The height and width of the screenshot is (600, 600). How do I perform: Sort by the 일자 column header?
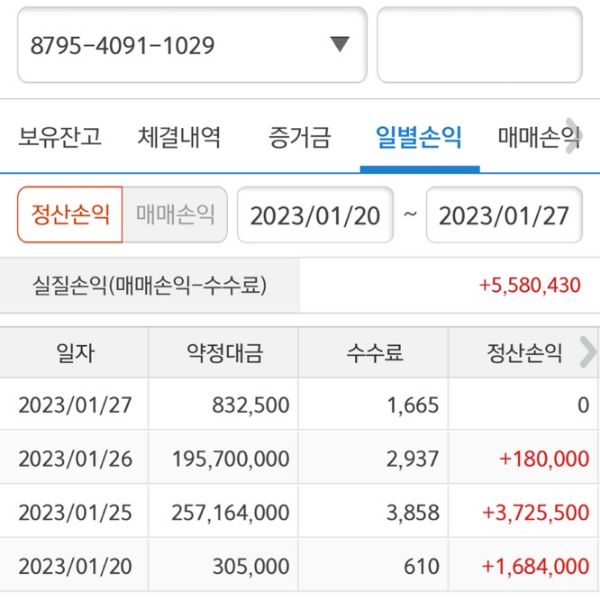tap(75, 352)
